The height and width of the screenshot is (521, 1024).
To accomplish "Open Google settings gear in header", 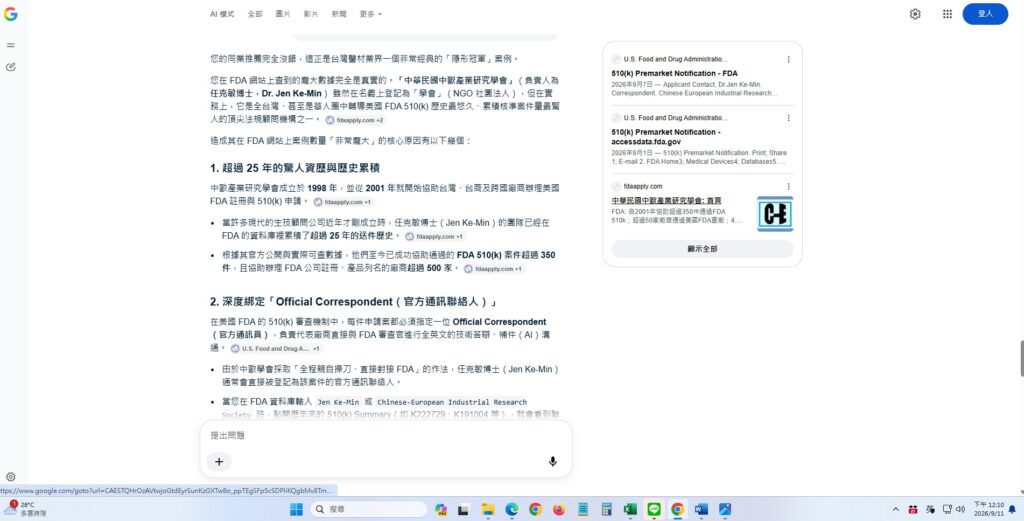I will 915,14.
